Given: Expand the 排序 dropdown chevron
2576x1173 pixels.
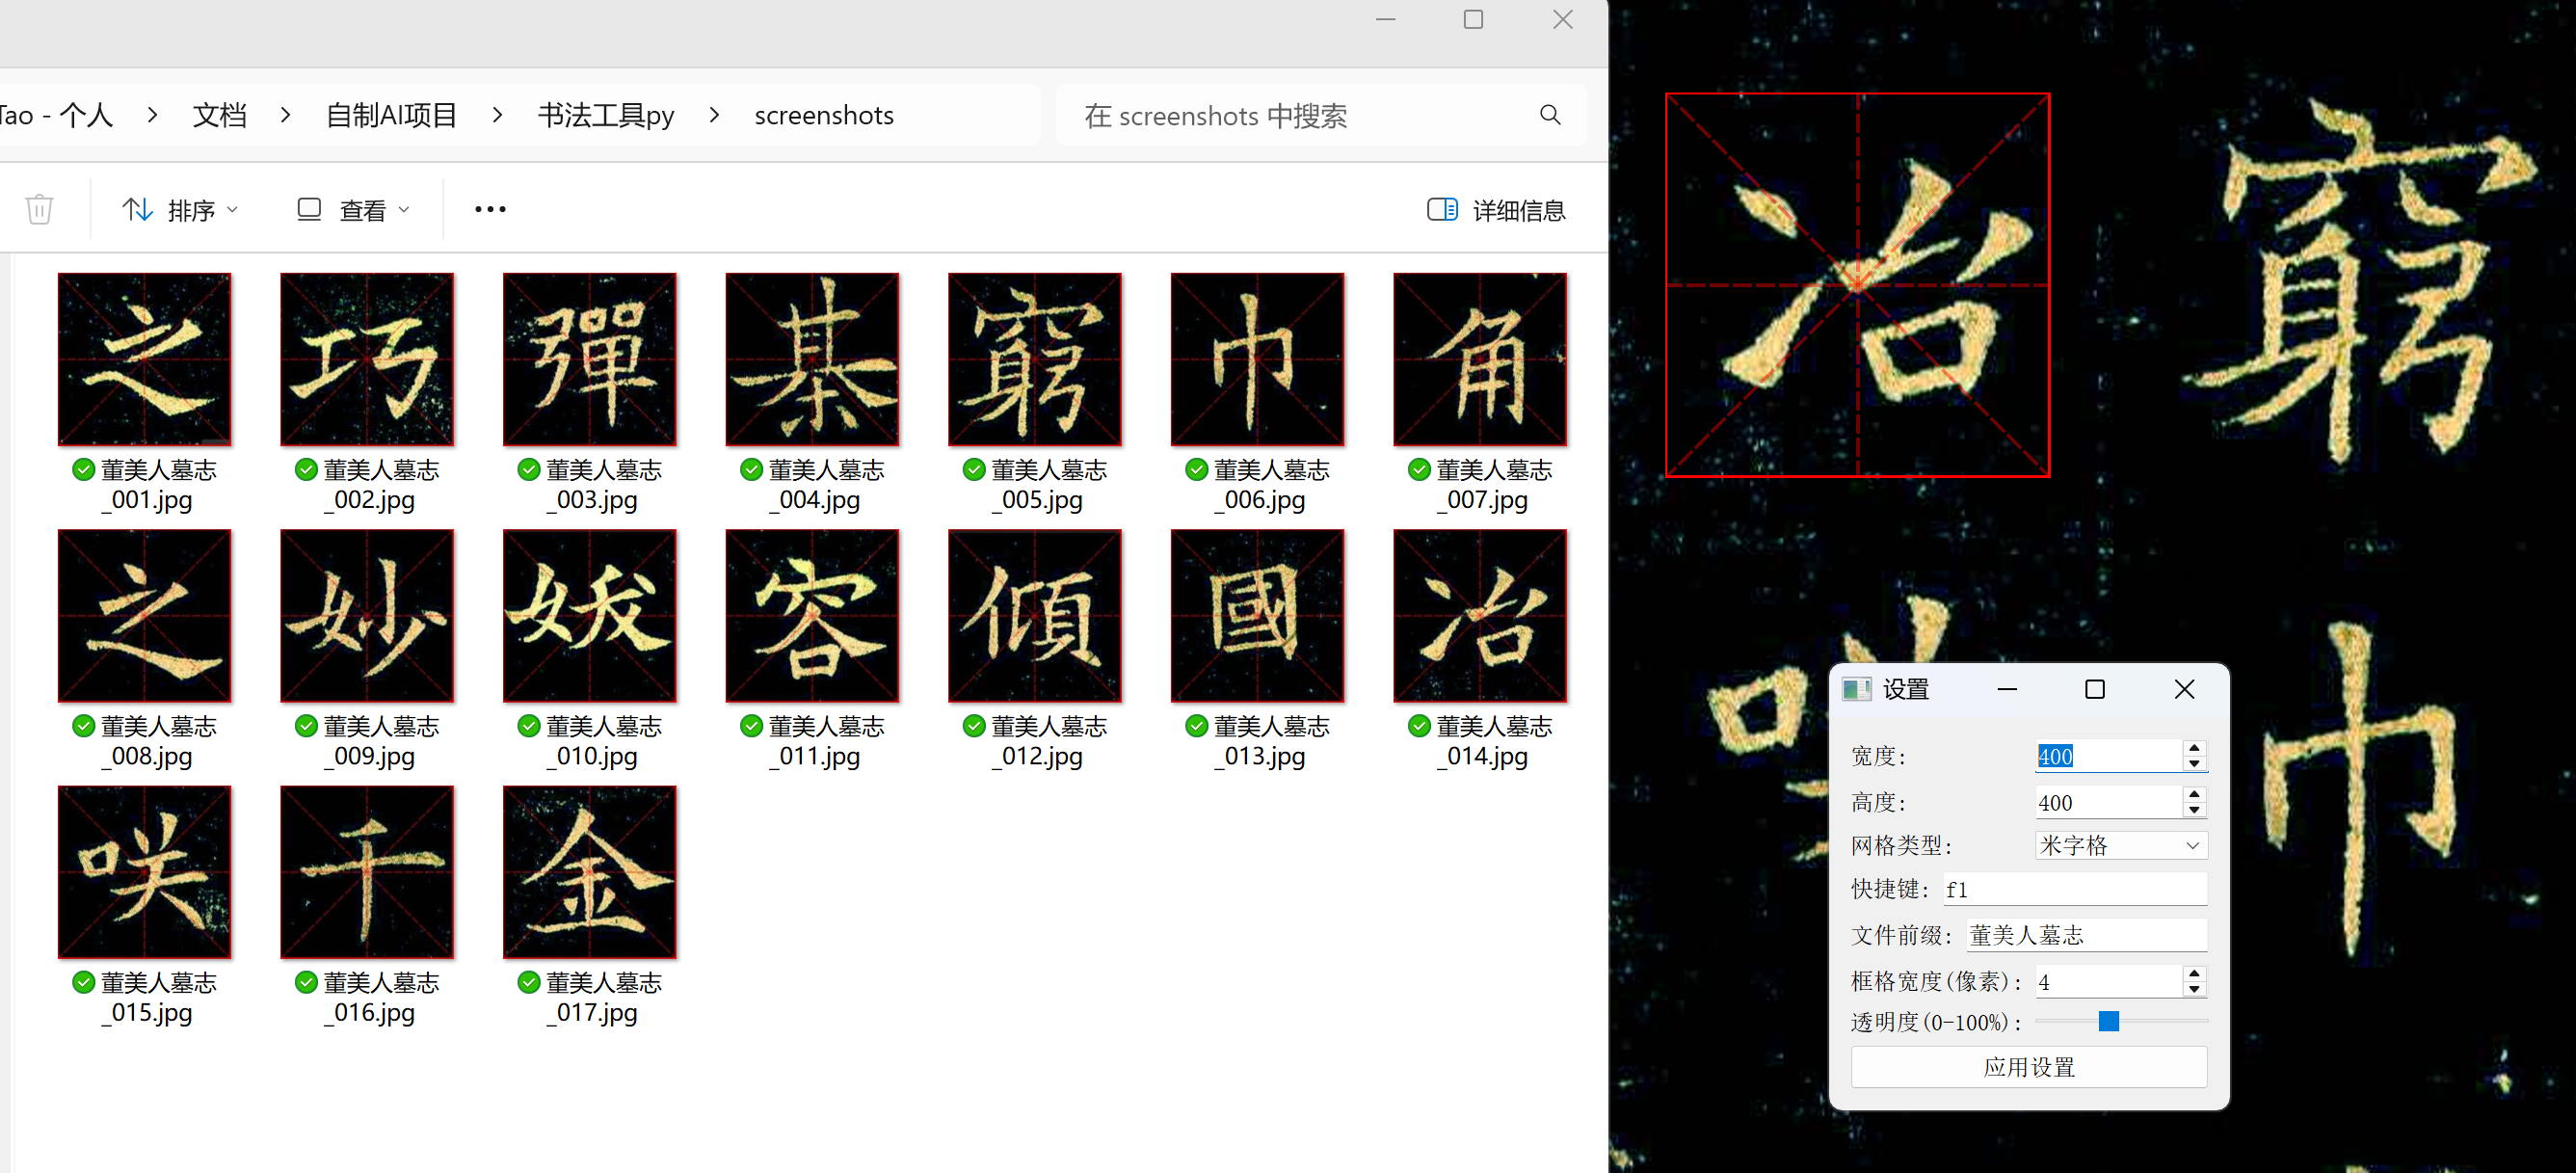Looking at the screenshot, I should click(233, 209).
